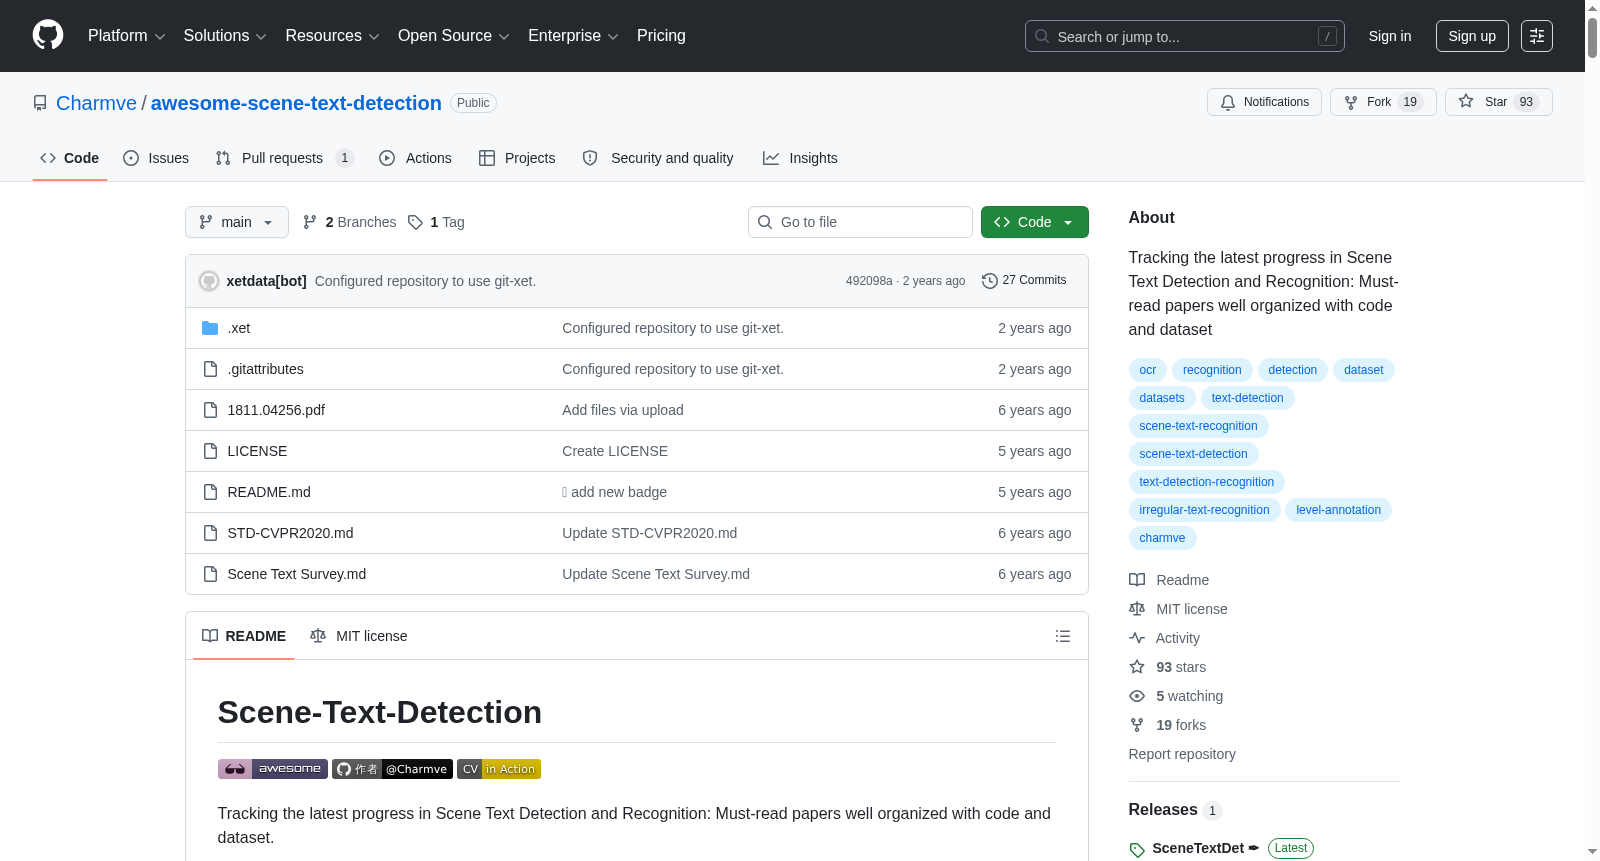The height and width of the screenshot is (861, 1600).
Task: Fork the repository with Fork button
Action: point(1383,102)
